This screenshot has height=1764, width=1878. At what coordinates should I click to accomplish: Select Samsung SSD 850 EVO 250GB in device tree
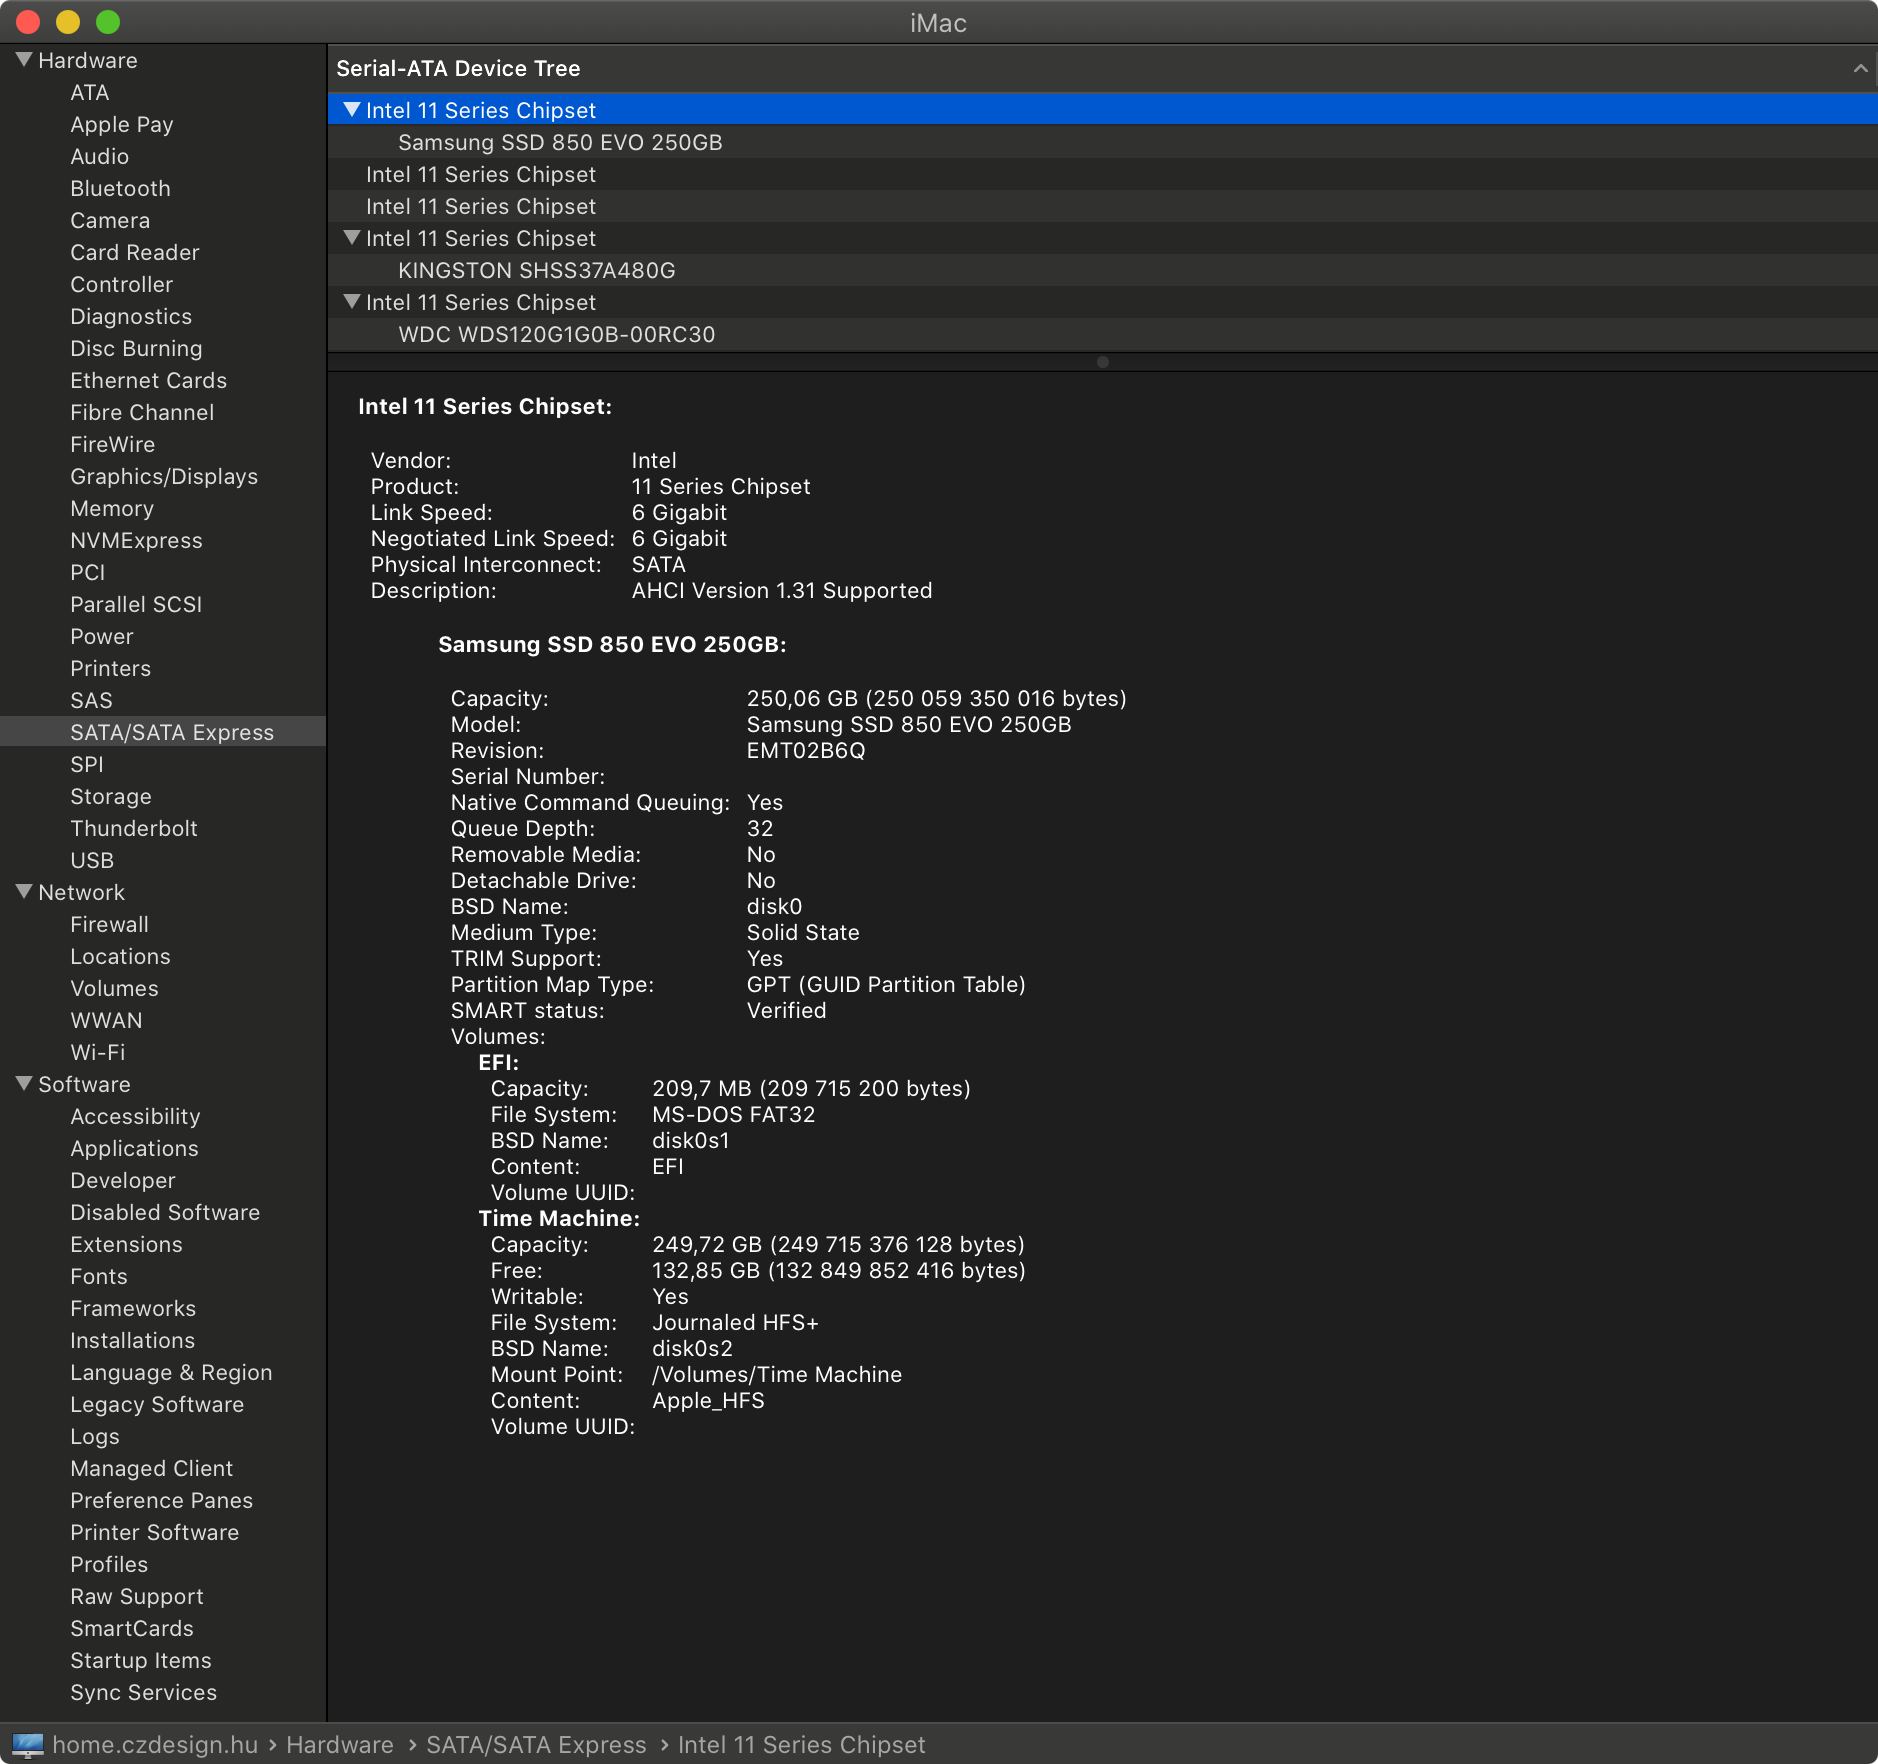pyautogui.click(x=1102, y=142)
